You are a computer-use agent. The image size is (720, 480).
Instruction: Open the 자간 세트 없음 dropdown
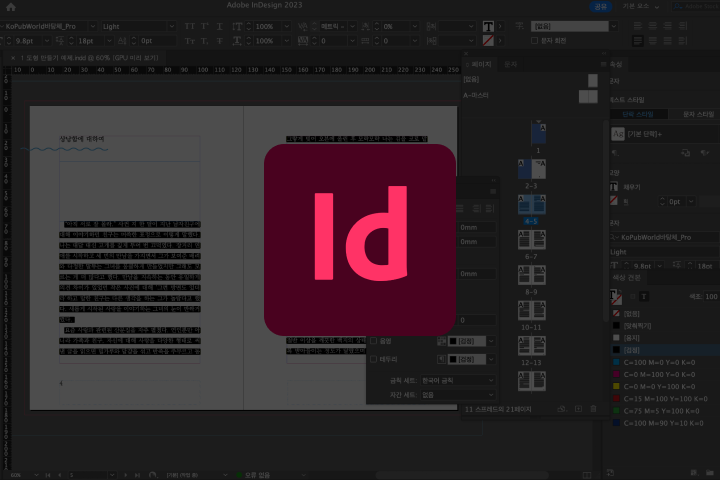(458, 395)
